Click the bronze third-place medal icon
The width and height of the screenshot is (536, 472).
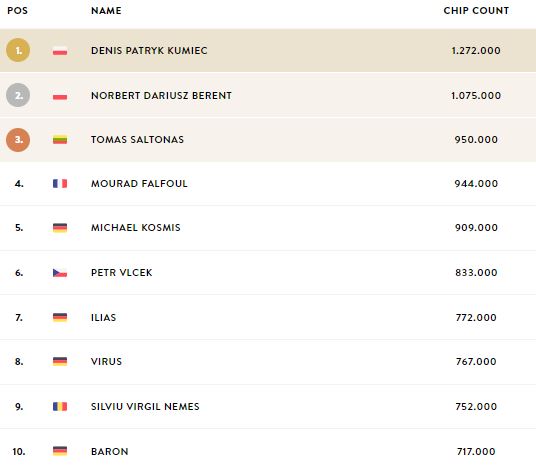(18, 140)
